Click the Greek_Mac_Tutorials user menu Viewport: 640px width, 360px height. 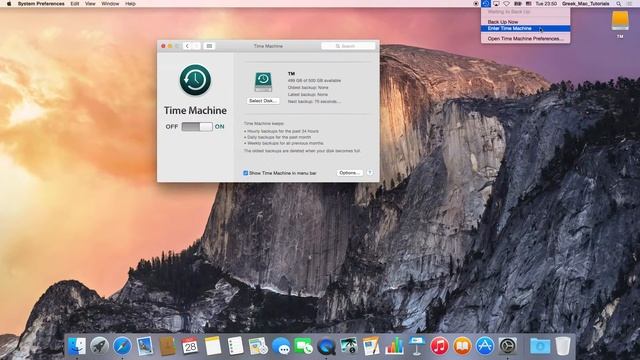click(x=585, y=4)
